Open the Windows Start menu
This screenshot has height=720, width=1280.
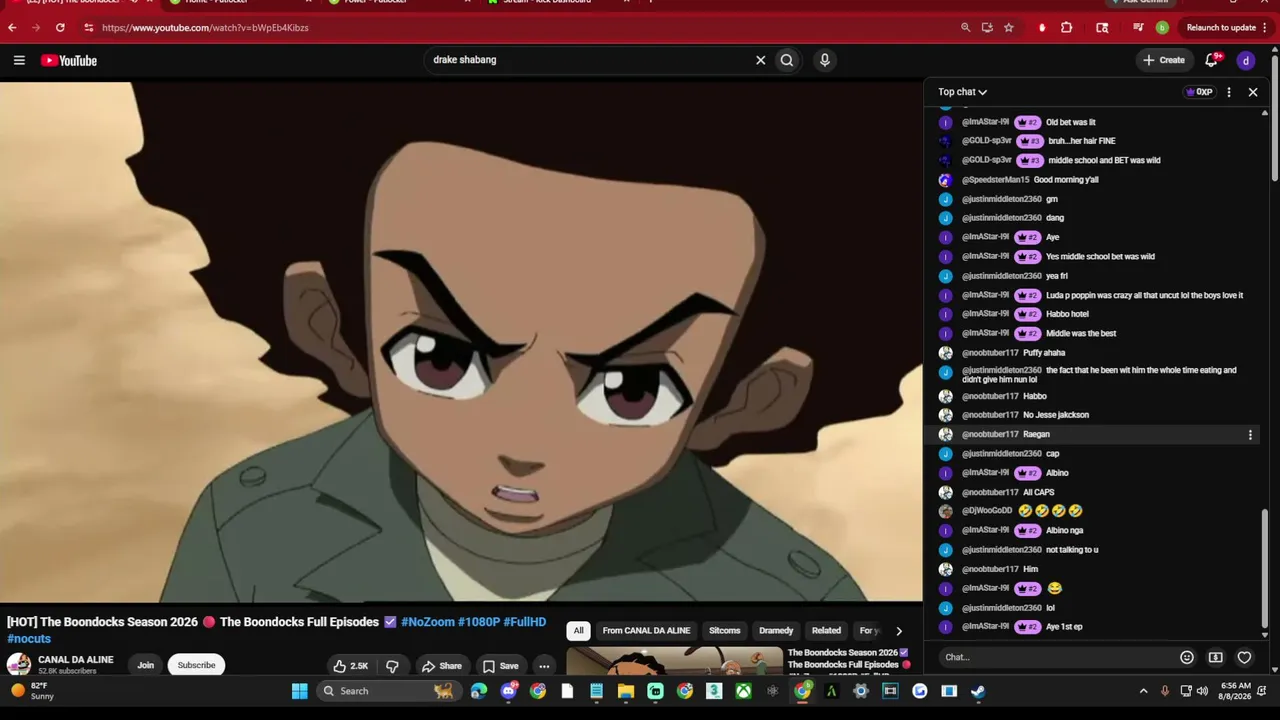[299, 691]
